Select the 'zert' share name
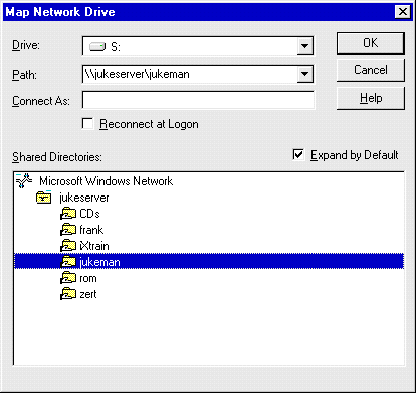The image size is (416, 393). [x=88, y=294]
